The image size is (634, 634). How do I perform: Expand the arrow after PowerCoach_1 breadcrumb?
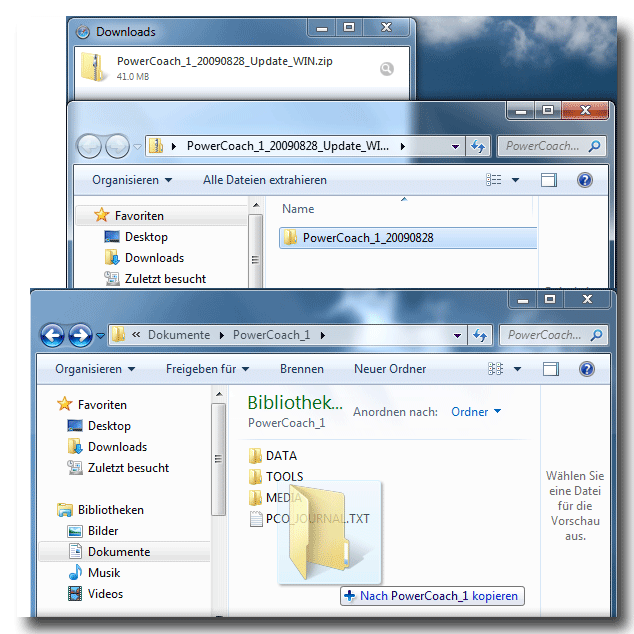click(323, 335)
